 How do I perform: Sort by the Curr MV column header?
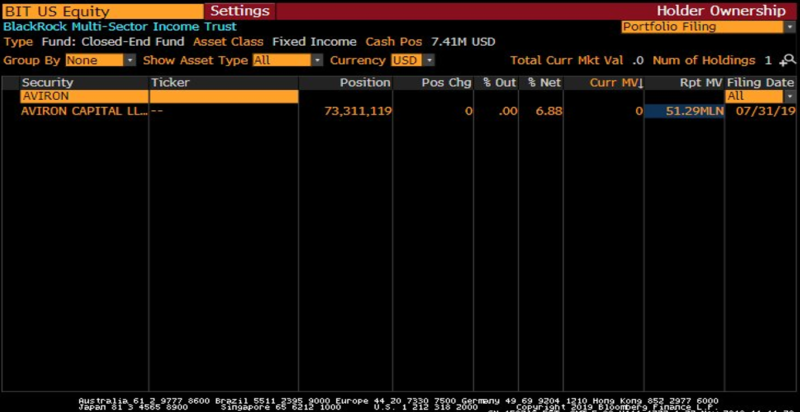point(604,83)
